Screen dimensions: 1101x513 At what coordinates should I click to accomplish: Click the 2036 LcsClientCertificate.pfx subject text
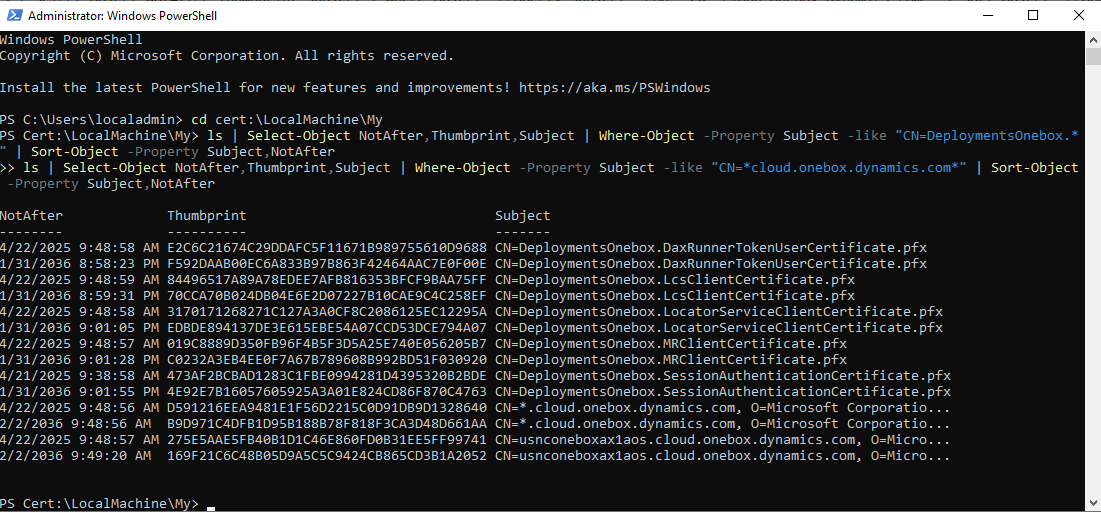(x=675, y=295)
